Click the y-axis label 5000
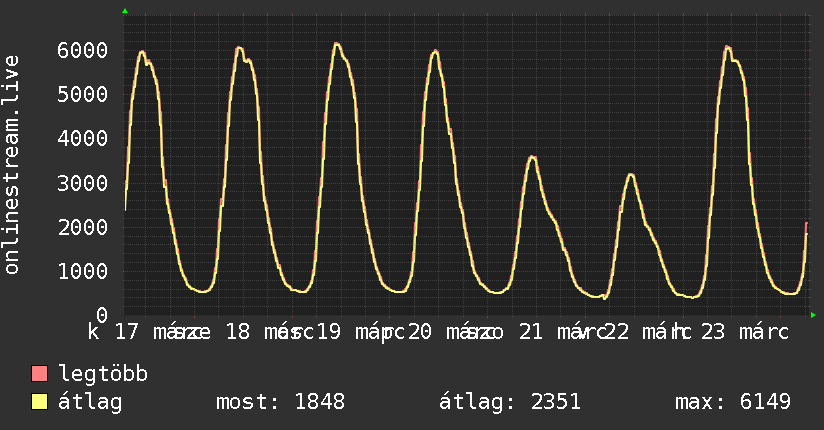 (x=83, y=95)
